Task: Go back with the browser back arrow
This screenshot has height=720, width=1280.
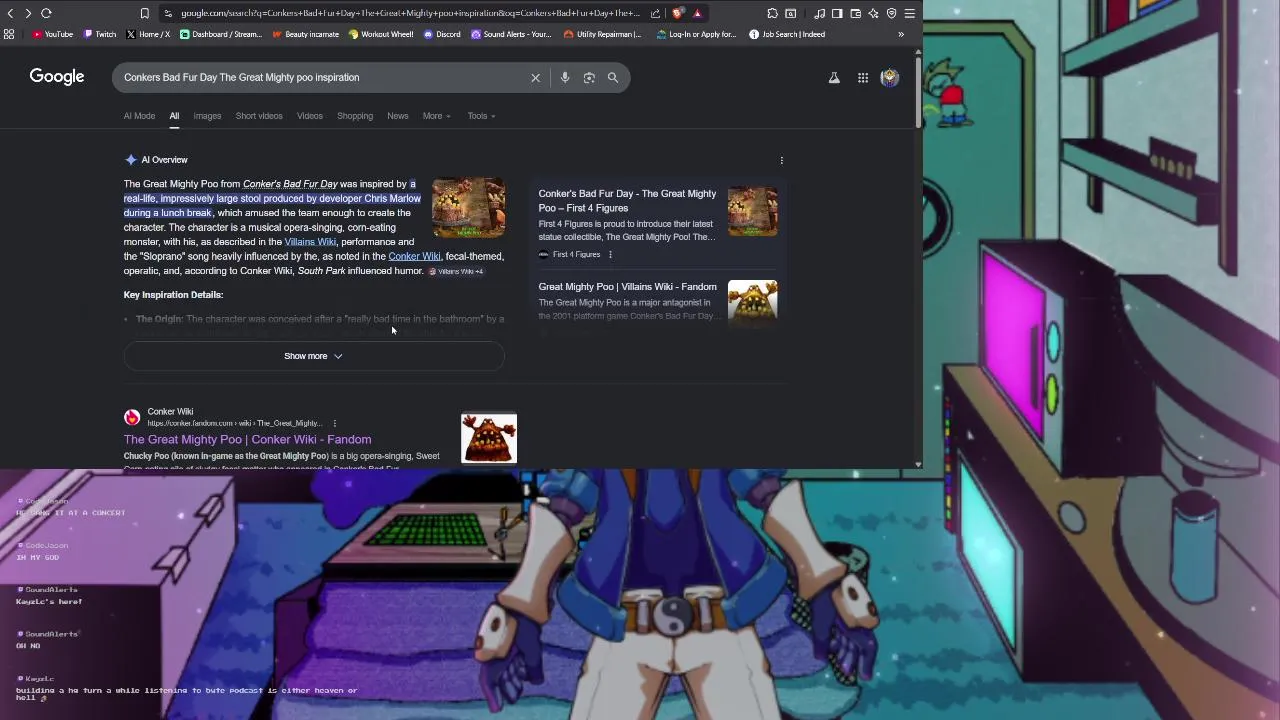Action: click(x=11, y=13)
